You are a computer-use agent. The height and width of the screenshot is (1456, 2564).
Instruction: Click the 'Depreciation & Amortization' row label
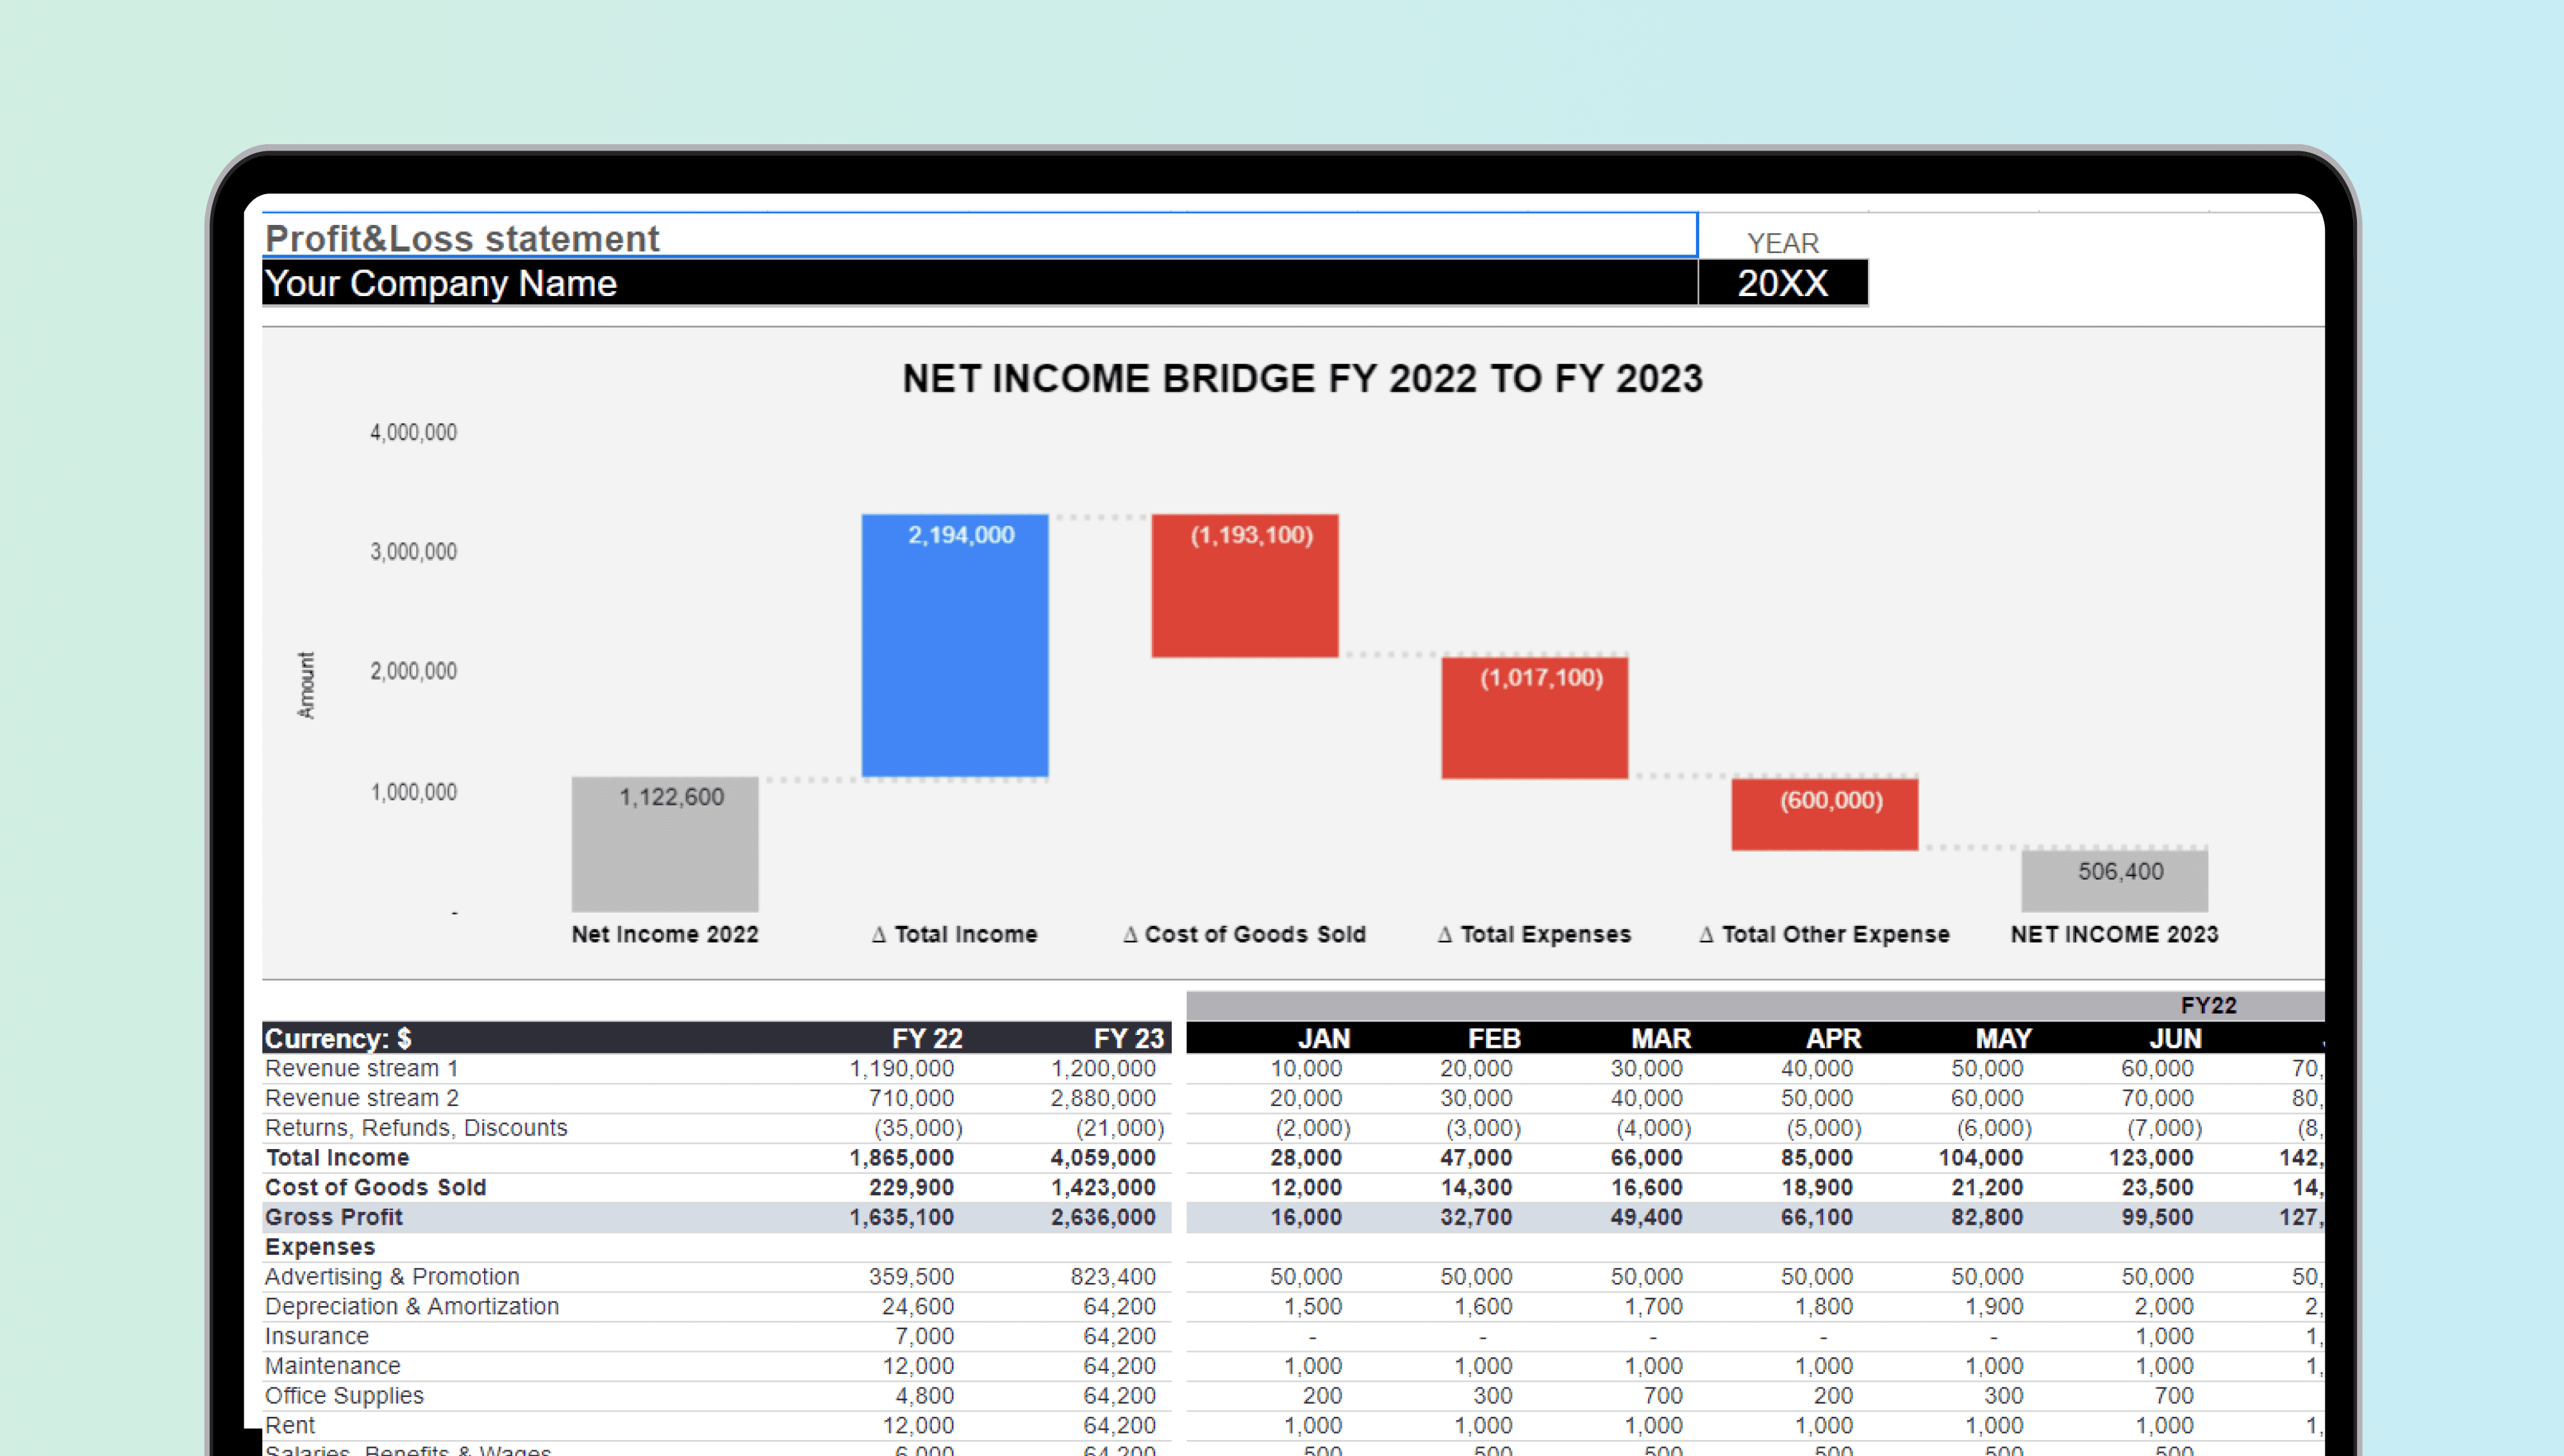coord(411,1306)
